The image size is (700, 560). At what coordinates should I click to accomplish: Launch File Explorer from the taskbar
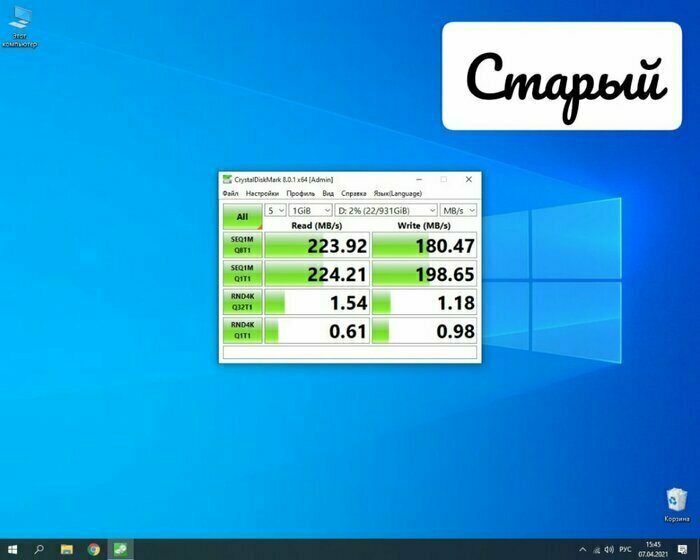pyautogui.click(x=67, y=549)
